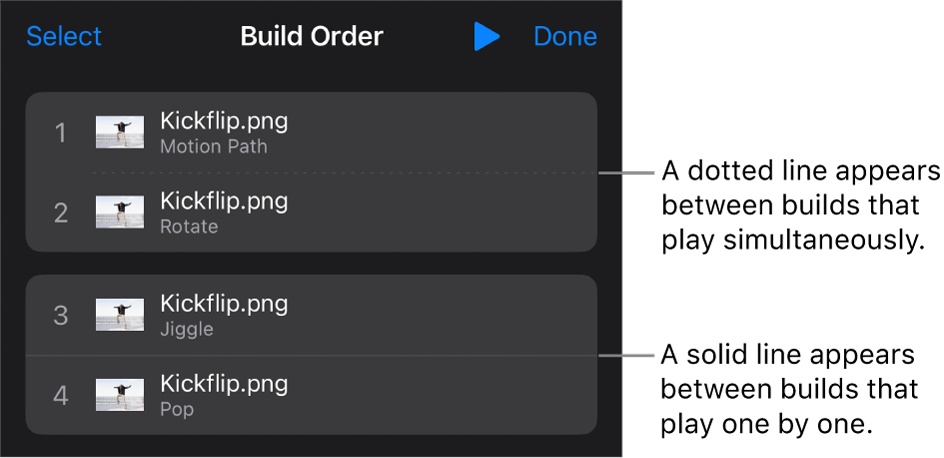Click the Pop effect label
Screen dimensions: 944x458
tap(177, 409)
